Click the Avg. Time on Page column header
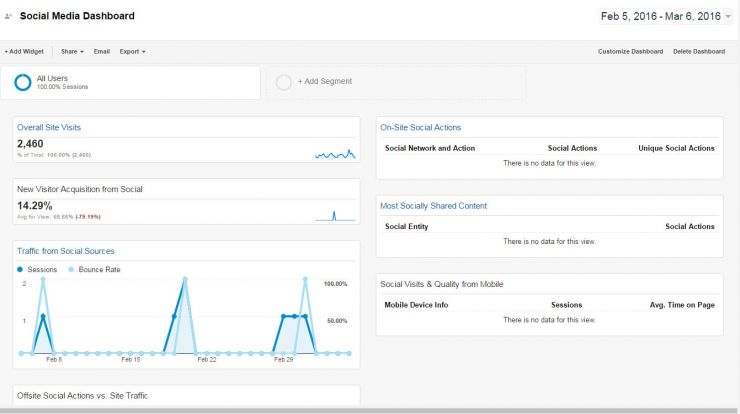This screenshot has height=414, width=740. [682, 305]
